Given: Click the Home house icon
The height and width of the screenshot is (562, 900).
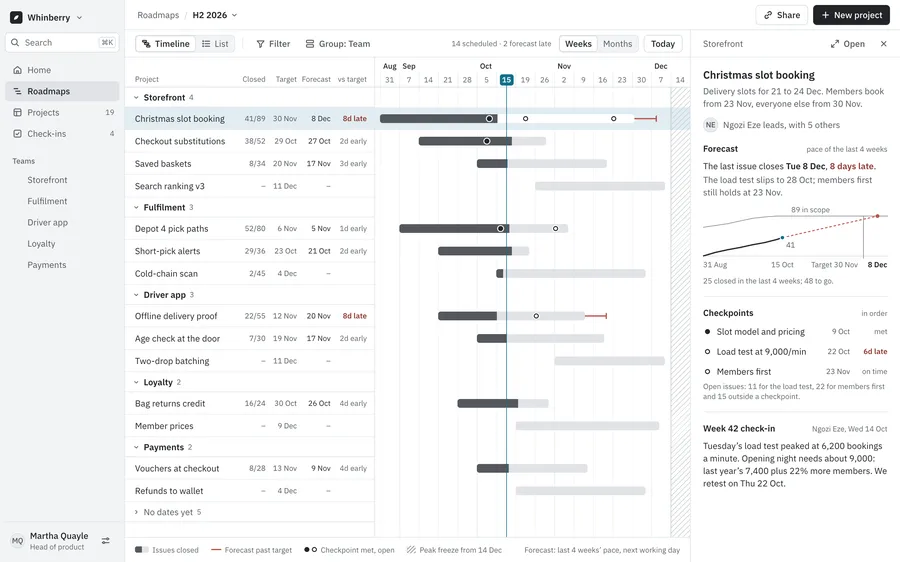Looking at the screenshot, I should pyautogui.click(x=17, y=70).
